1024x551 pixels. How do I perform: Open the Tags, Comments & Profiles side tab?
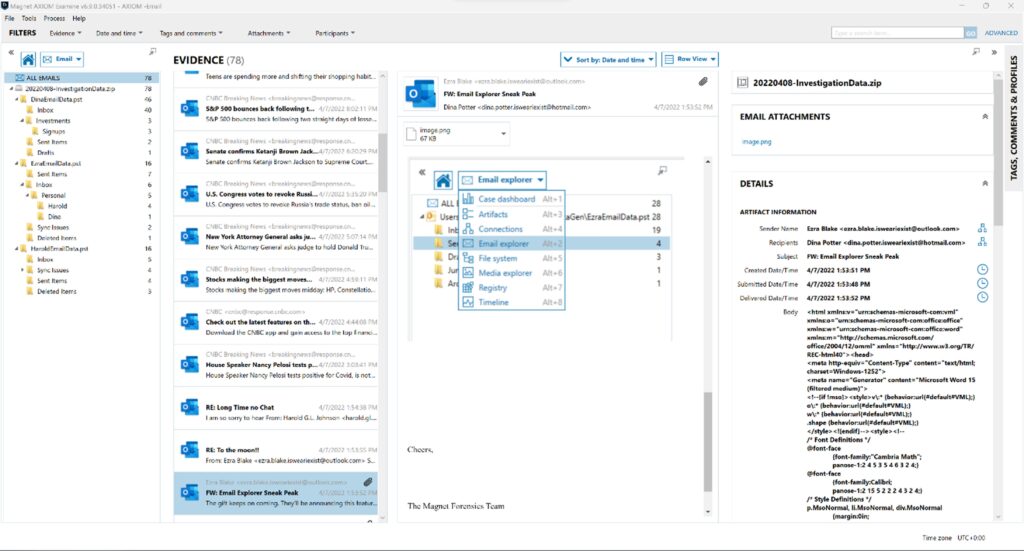[x=1014, y=118]
